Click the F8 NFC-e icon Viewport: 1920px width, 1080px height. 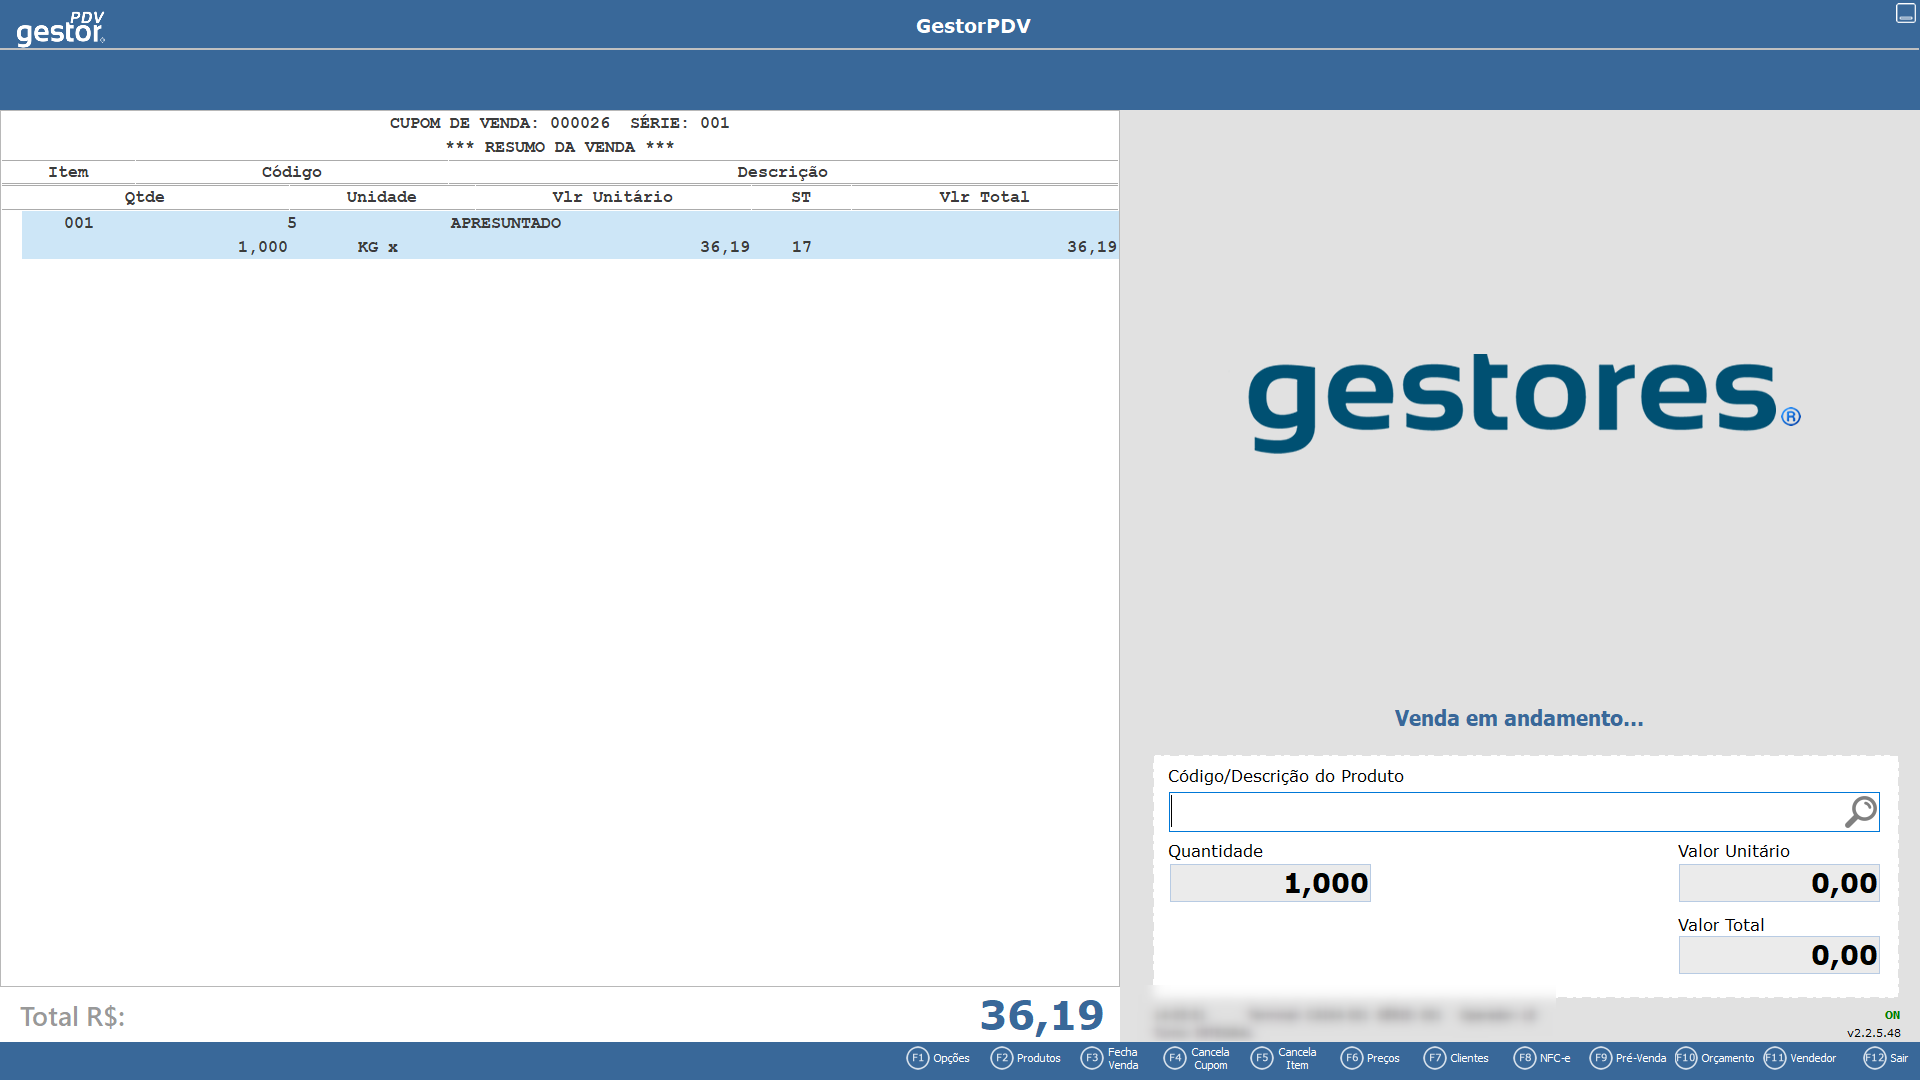(x=1524, y=1058)
